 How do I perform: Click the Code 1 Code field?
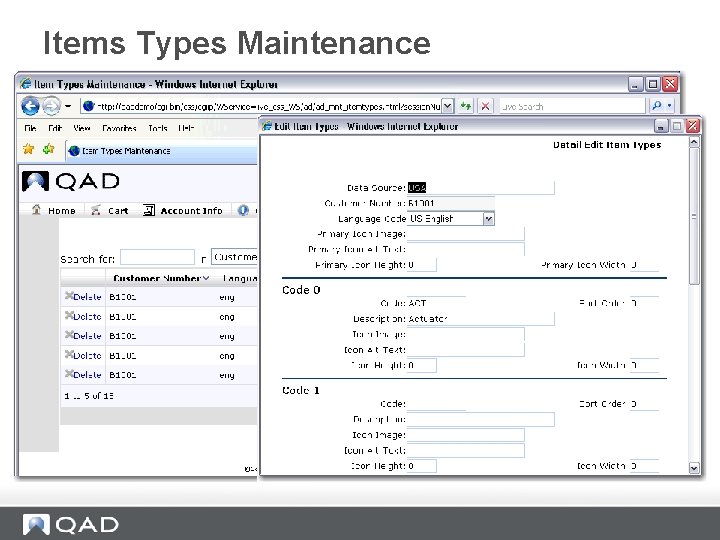(x=436, y=404)
